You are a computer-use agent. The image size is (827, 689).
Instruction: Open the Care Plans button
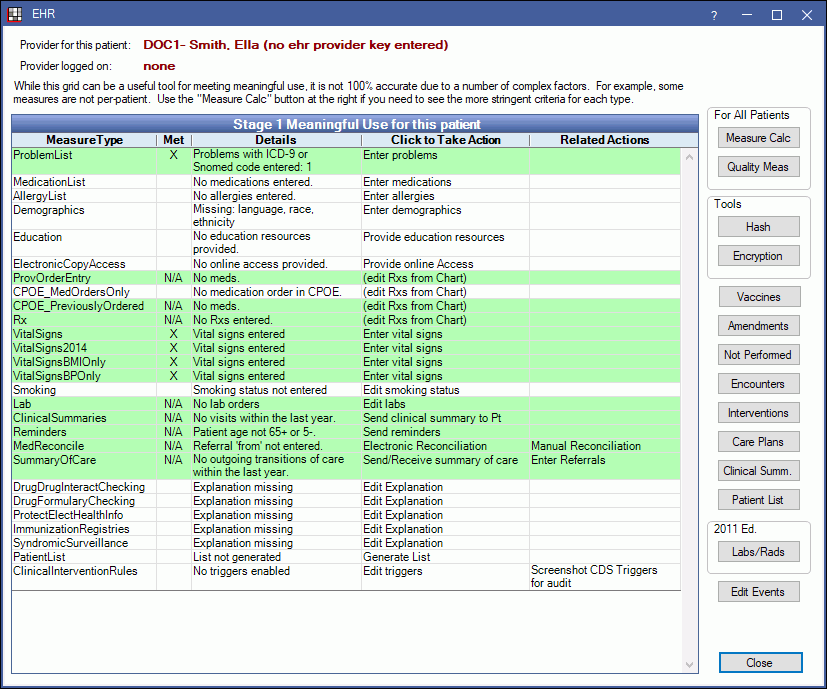pos(758,442)
